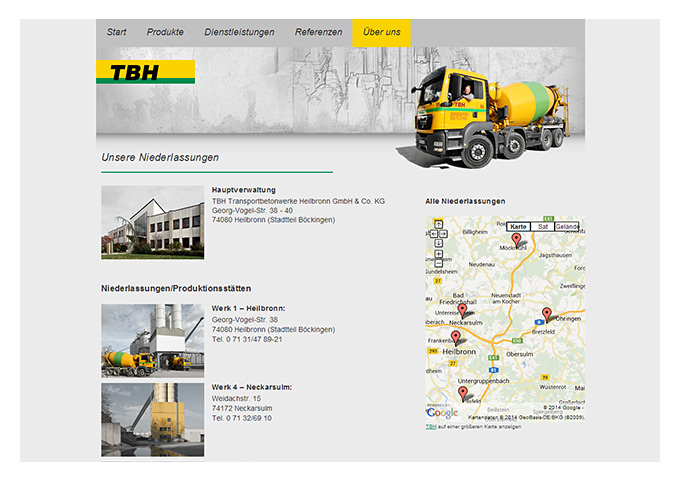Screen dimensions: 680x482
Task: Click the Werk 4 Neckarsulm plant photo
Action: (x=153, y=420)
